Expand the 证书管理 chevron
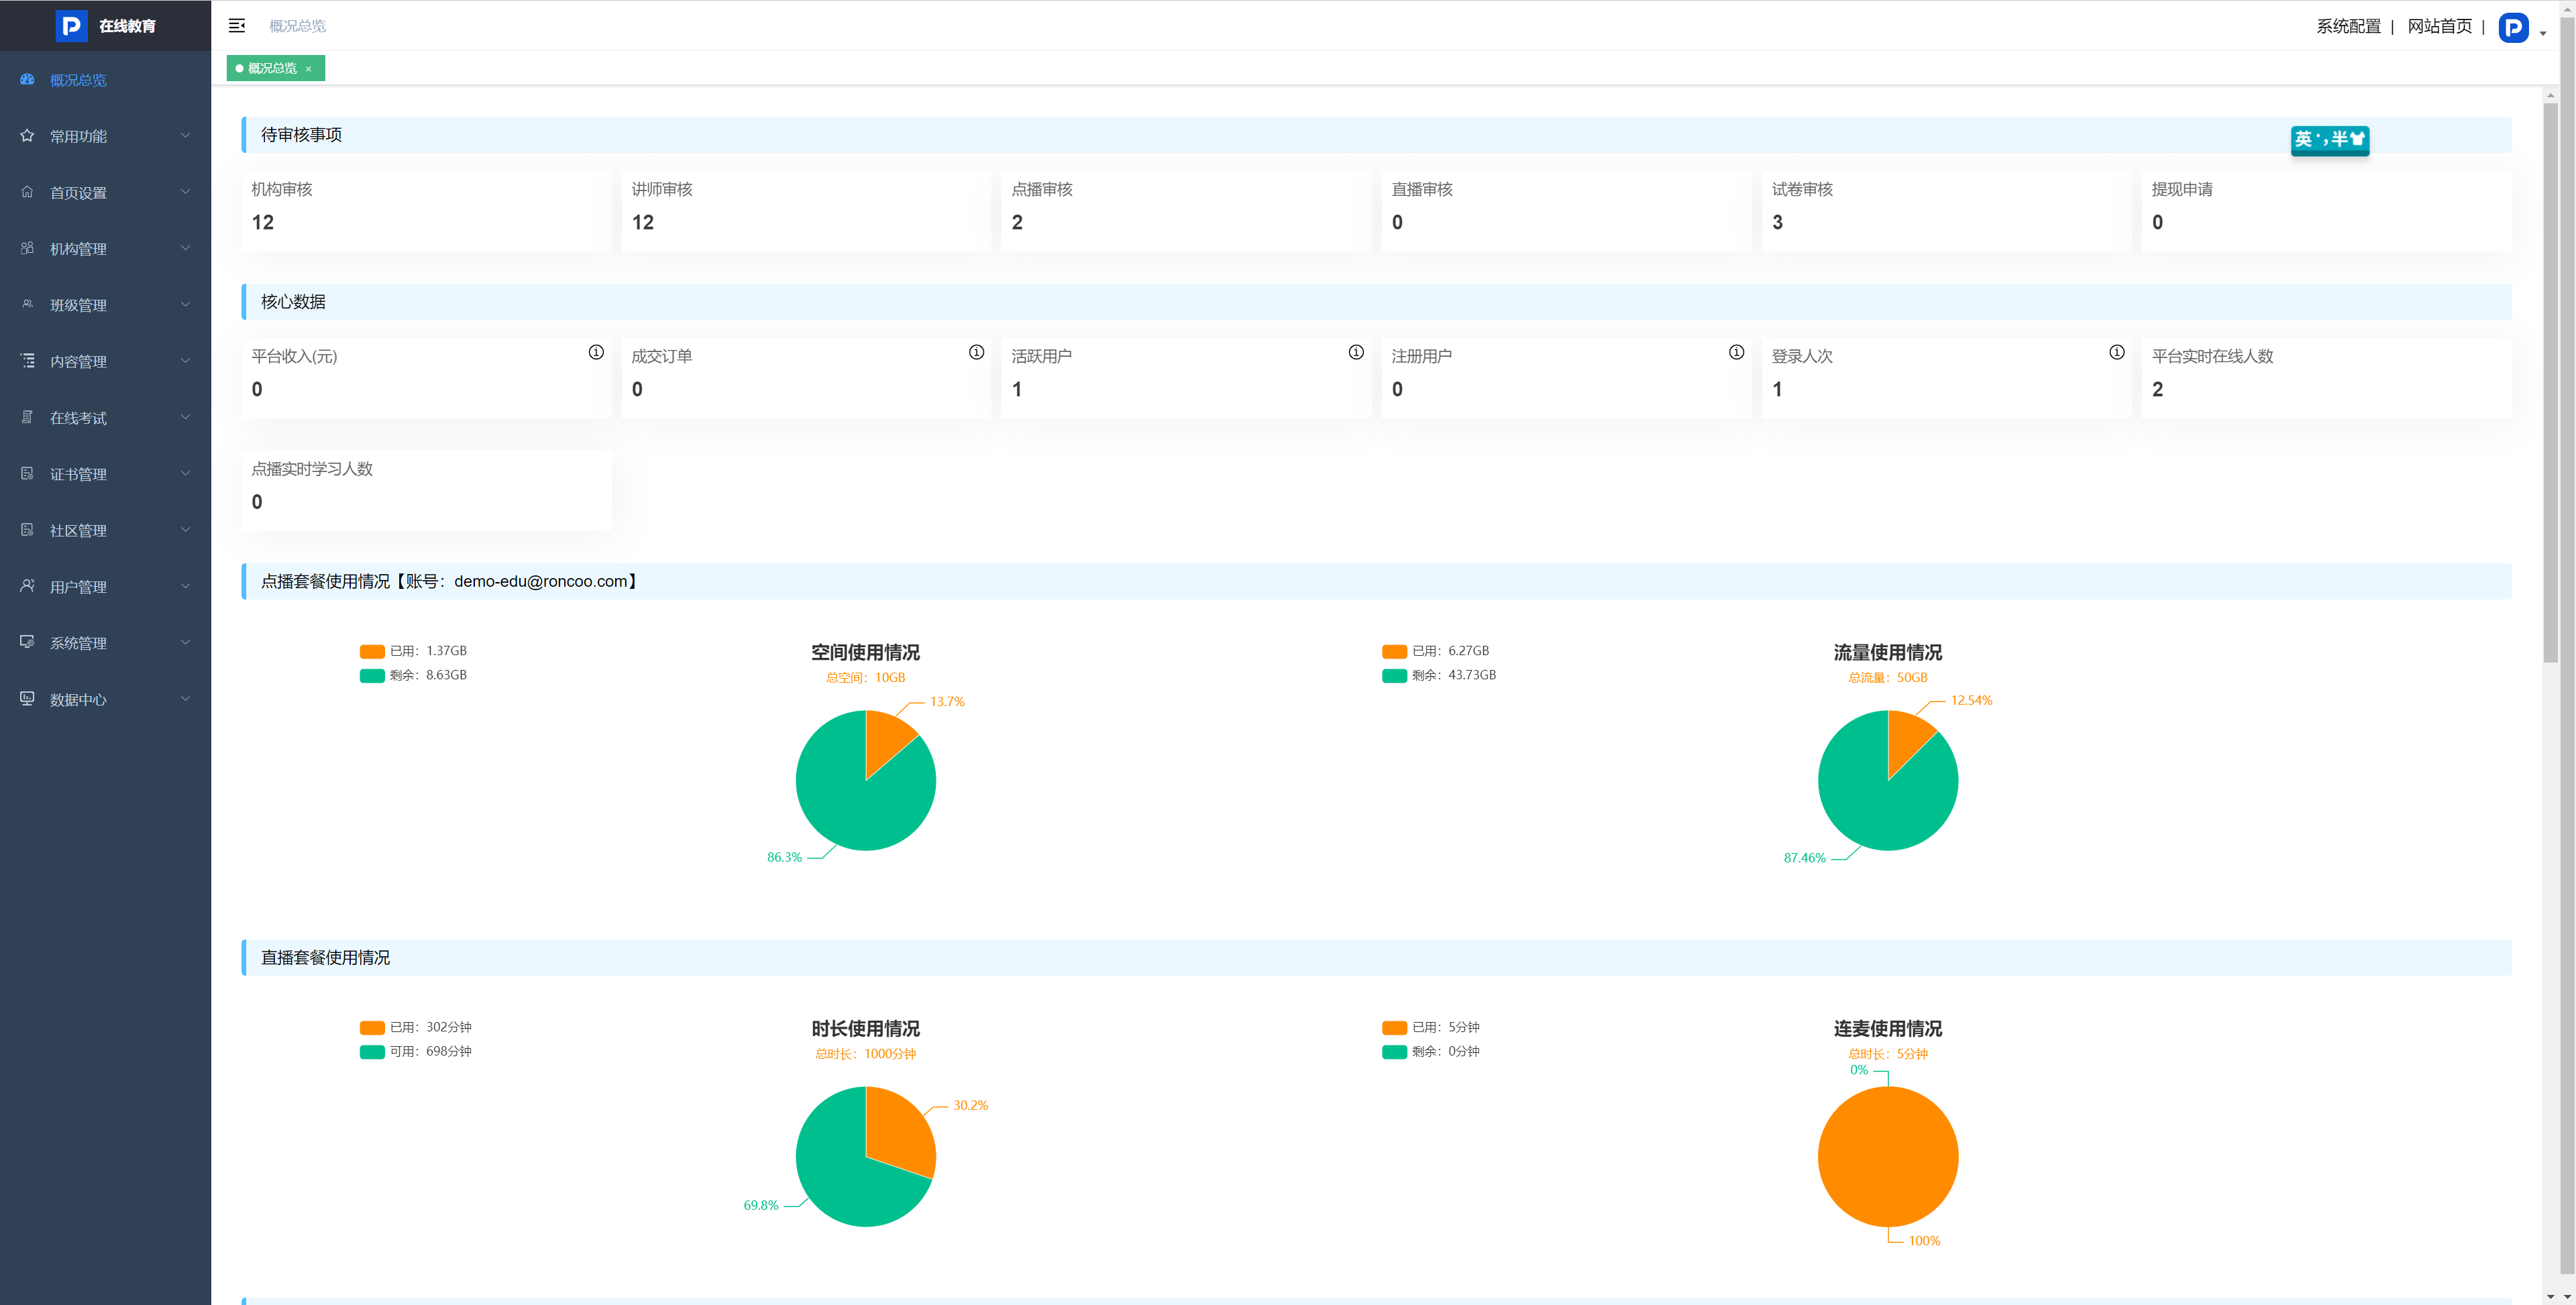The image size is (2576, 1305). click(185, 473)
